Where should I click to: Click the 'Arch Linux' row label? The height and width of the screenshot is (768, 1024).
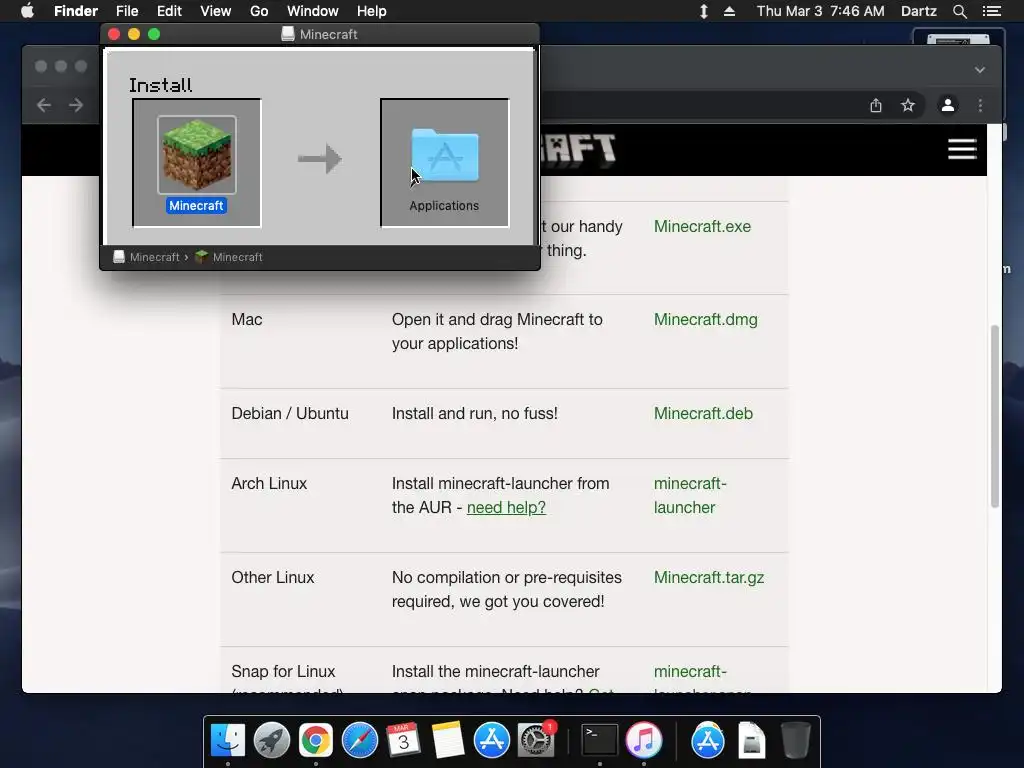[269, 483]
